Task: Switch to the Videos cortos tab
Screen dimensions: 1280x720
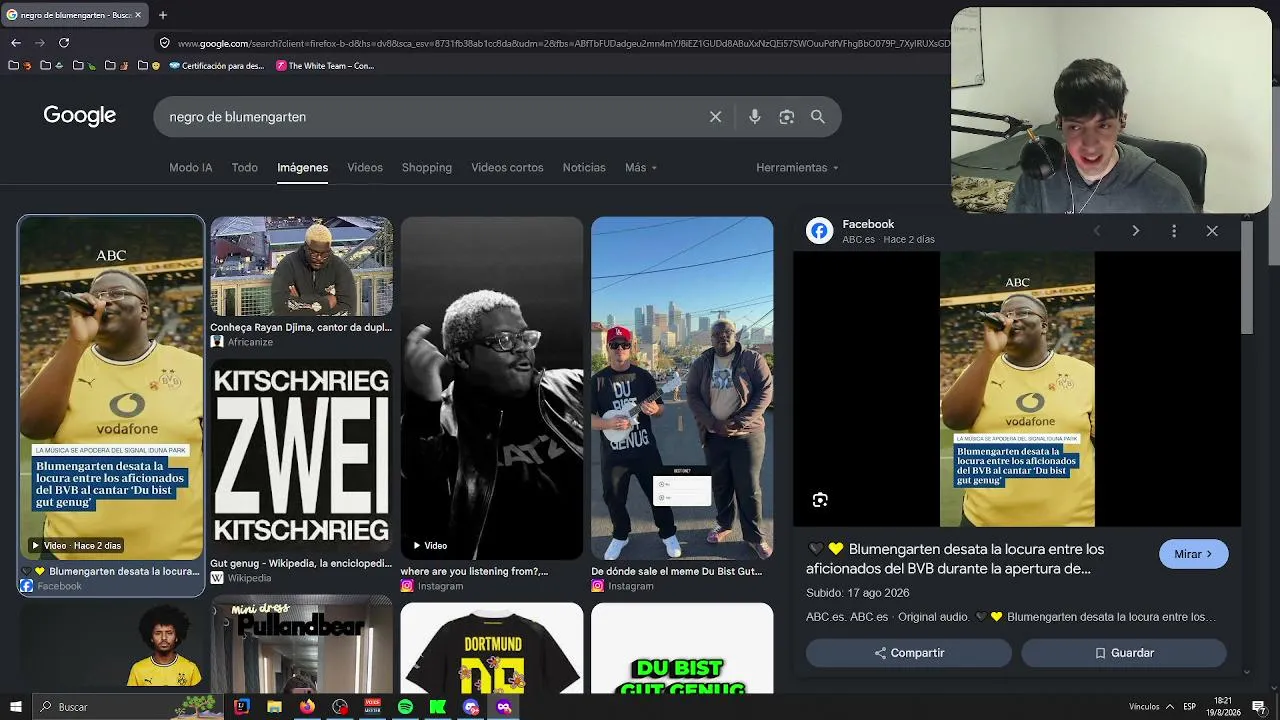Action: [507, 167]
